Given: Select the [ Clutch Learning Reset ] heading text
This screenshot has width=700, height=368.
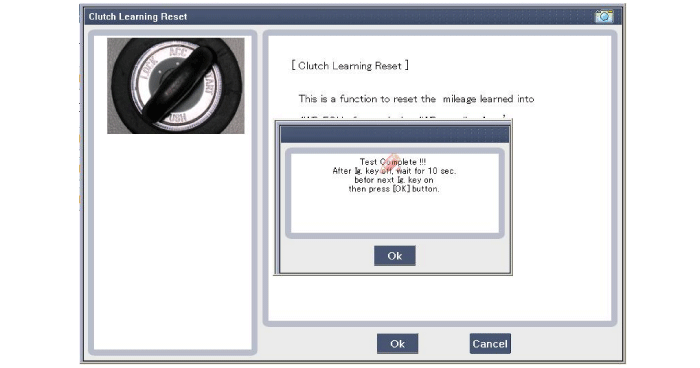Looking at the screenshot, I should (x=350, y=66).
